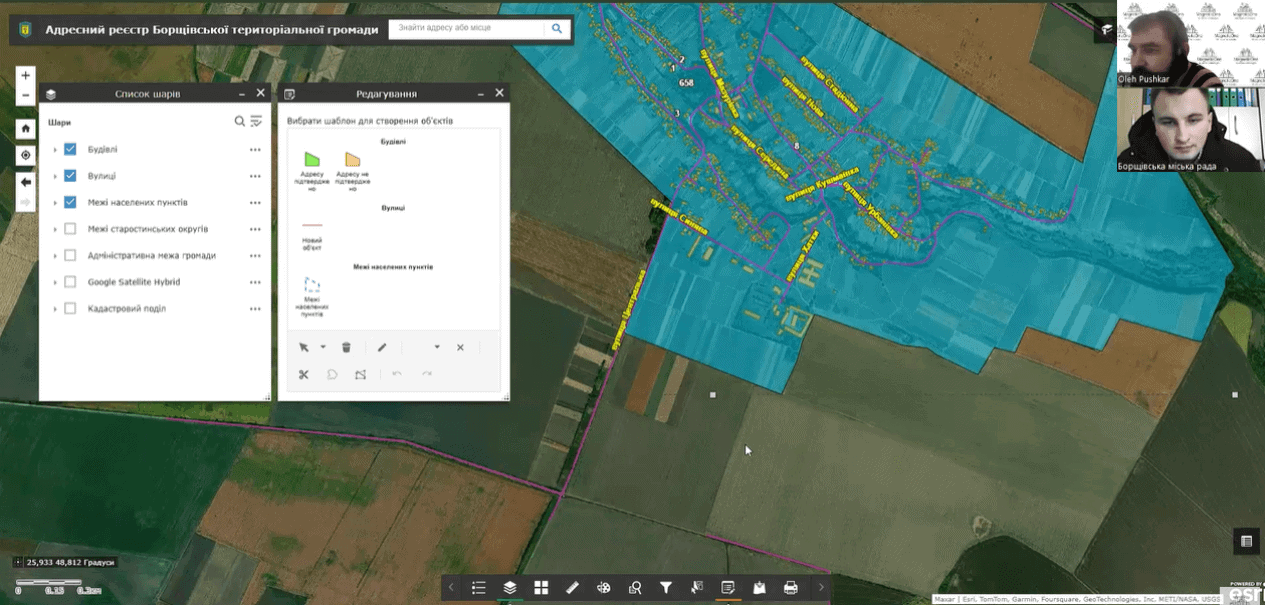Turn on Google Satellite Hybrid layer
This screenshot has height=605, width=1265.
[x=70, y=282]
